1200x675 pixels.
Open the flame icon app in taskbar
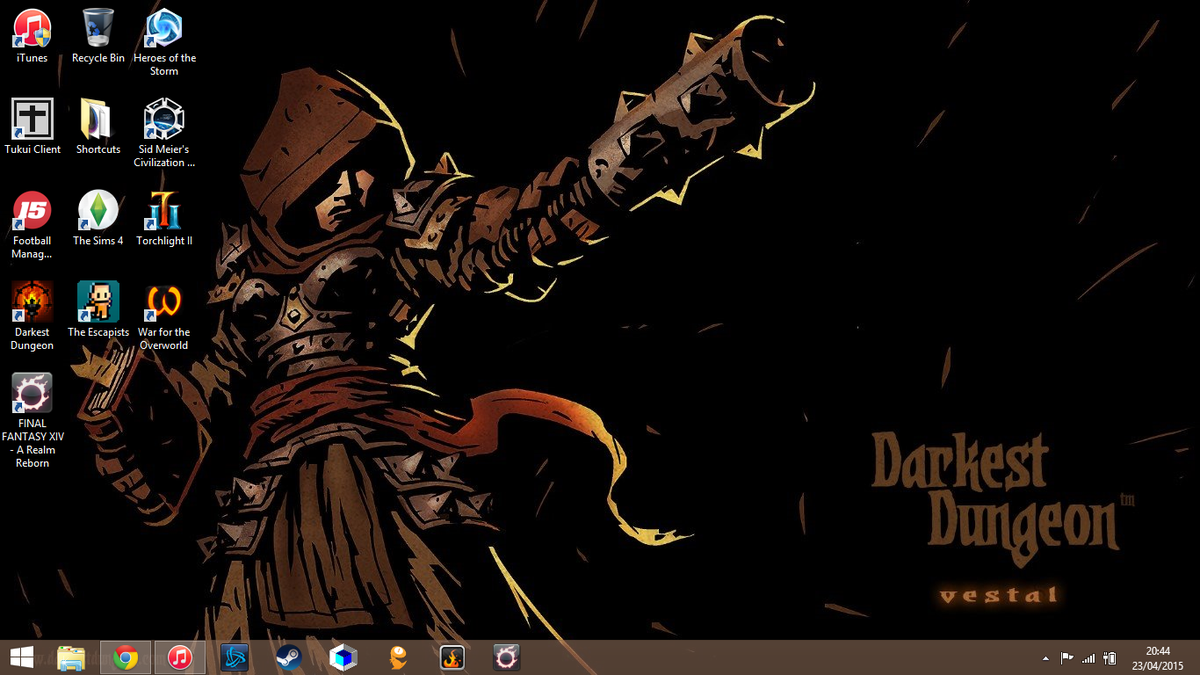coord(452,657)
